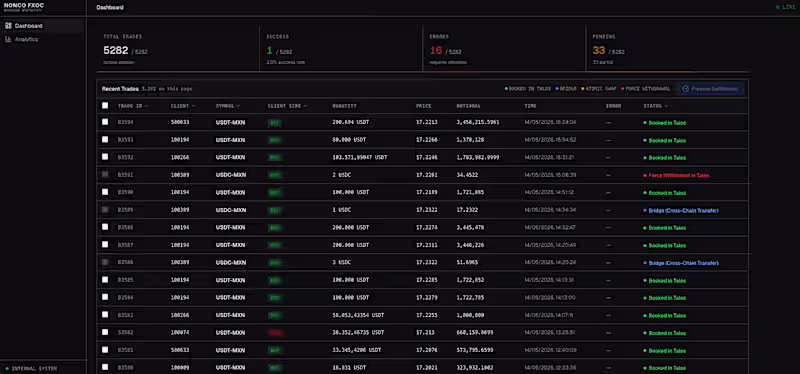Screen dimensions: 800x374
Task: Click the check-circle icon in Preview Settlement
Action: coord(686,89)
